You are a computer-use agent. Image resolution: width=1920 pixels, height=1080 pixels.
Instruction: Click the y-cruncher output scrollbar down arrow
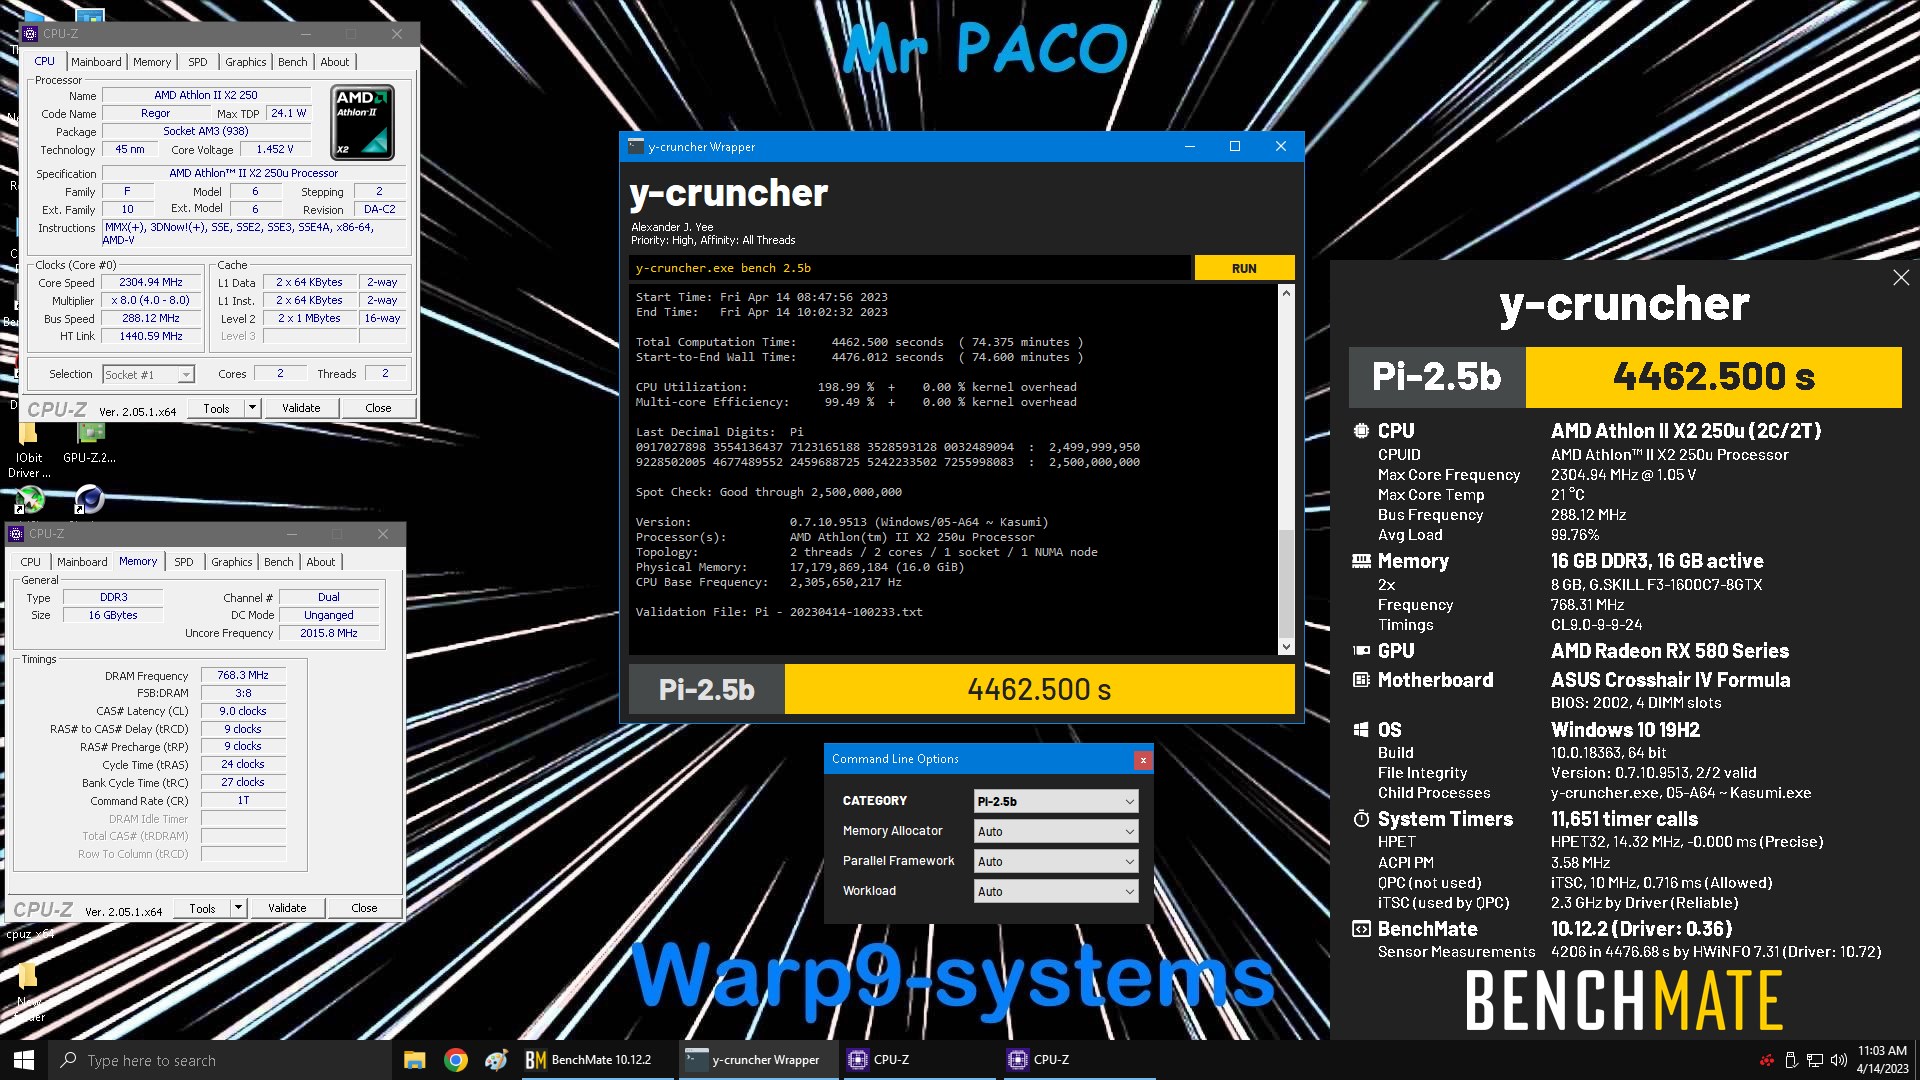pos(1286,647)
